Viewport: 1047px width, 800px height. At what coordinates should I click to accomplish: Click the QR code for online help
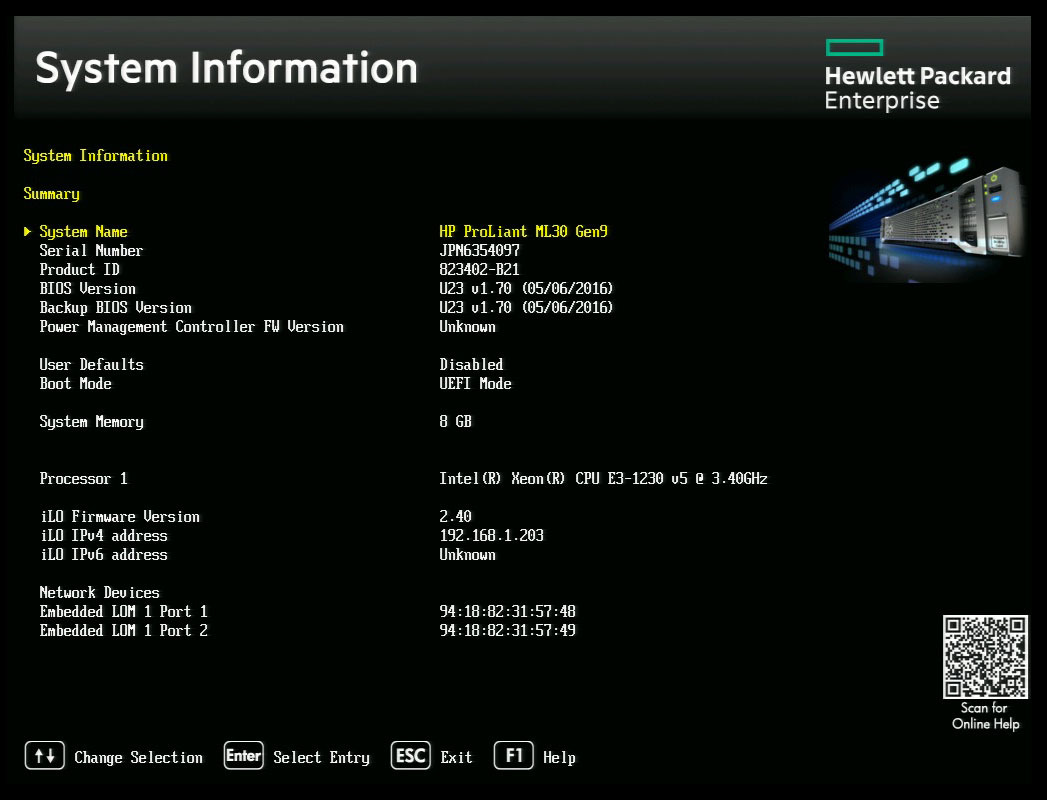pos(985,656)
